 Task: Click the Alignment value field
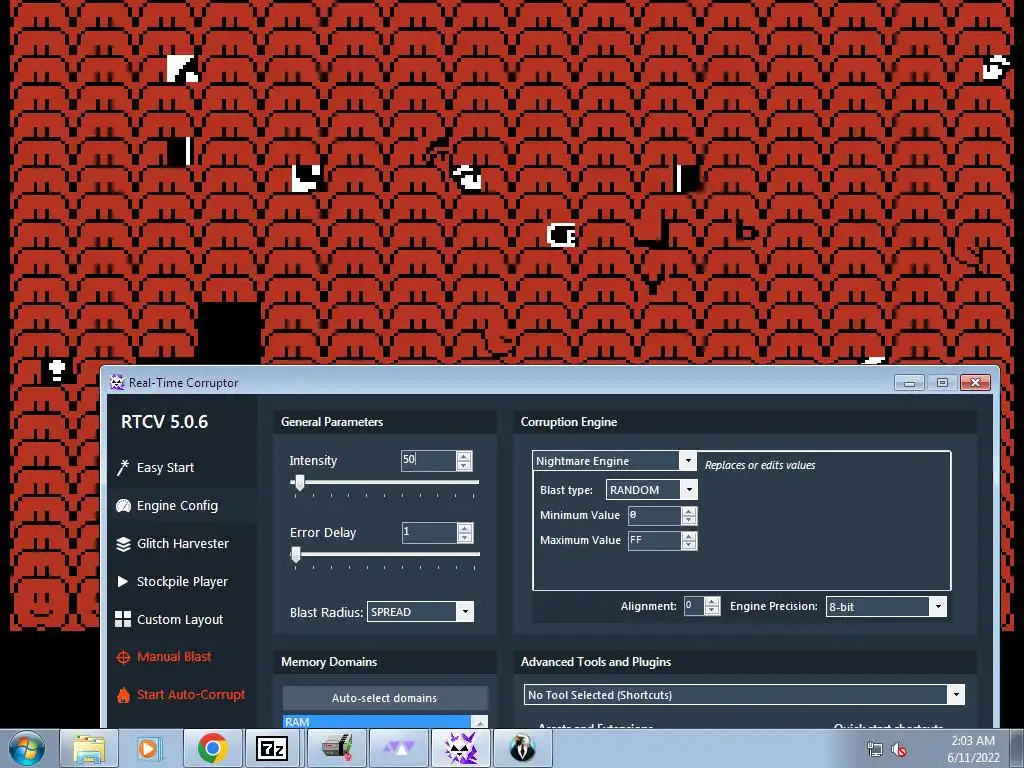click(694, 606)
